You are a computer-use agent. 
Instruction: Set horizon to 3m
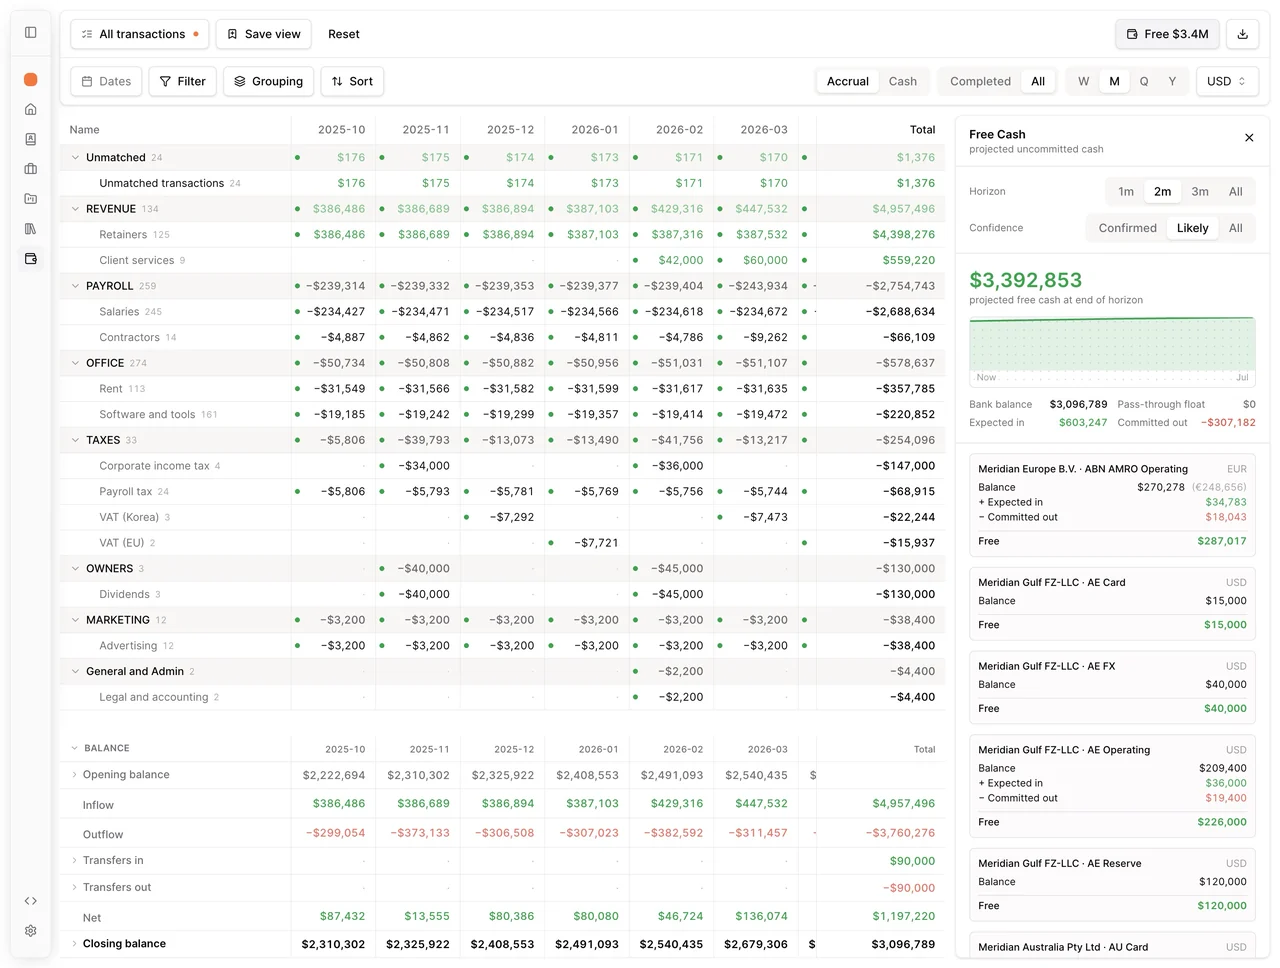coord(1200,191)
